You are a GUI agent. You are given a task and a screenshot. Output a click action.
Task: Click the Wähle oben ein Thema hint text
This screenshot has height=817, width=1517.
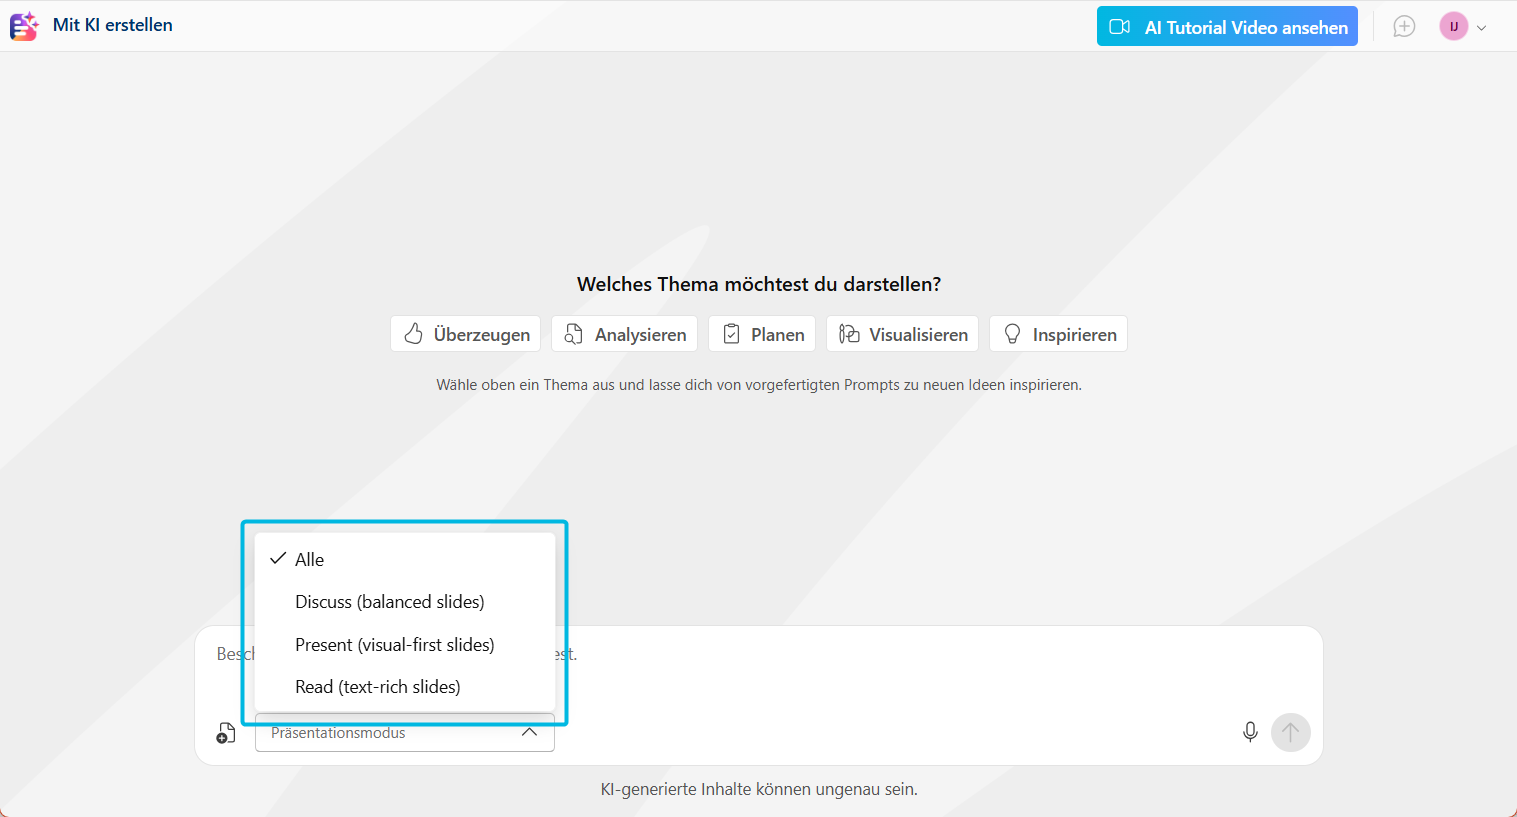pyautogui.click(x=759, y=385)
